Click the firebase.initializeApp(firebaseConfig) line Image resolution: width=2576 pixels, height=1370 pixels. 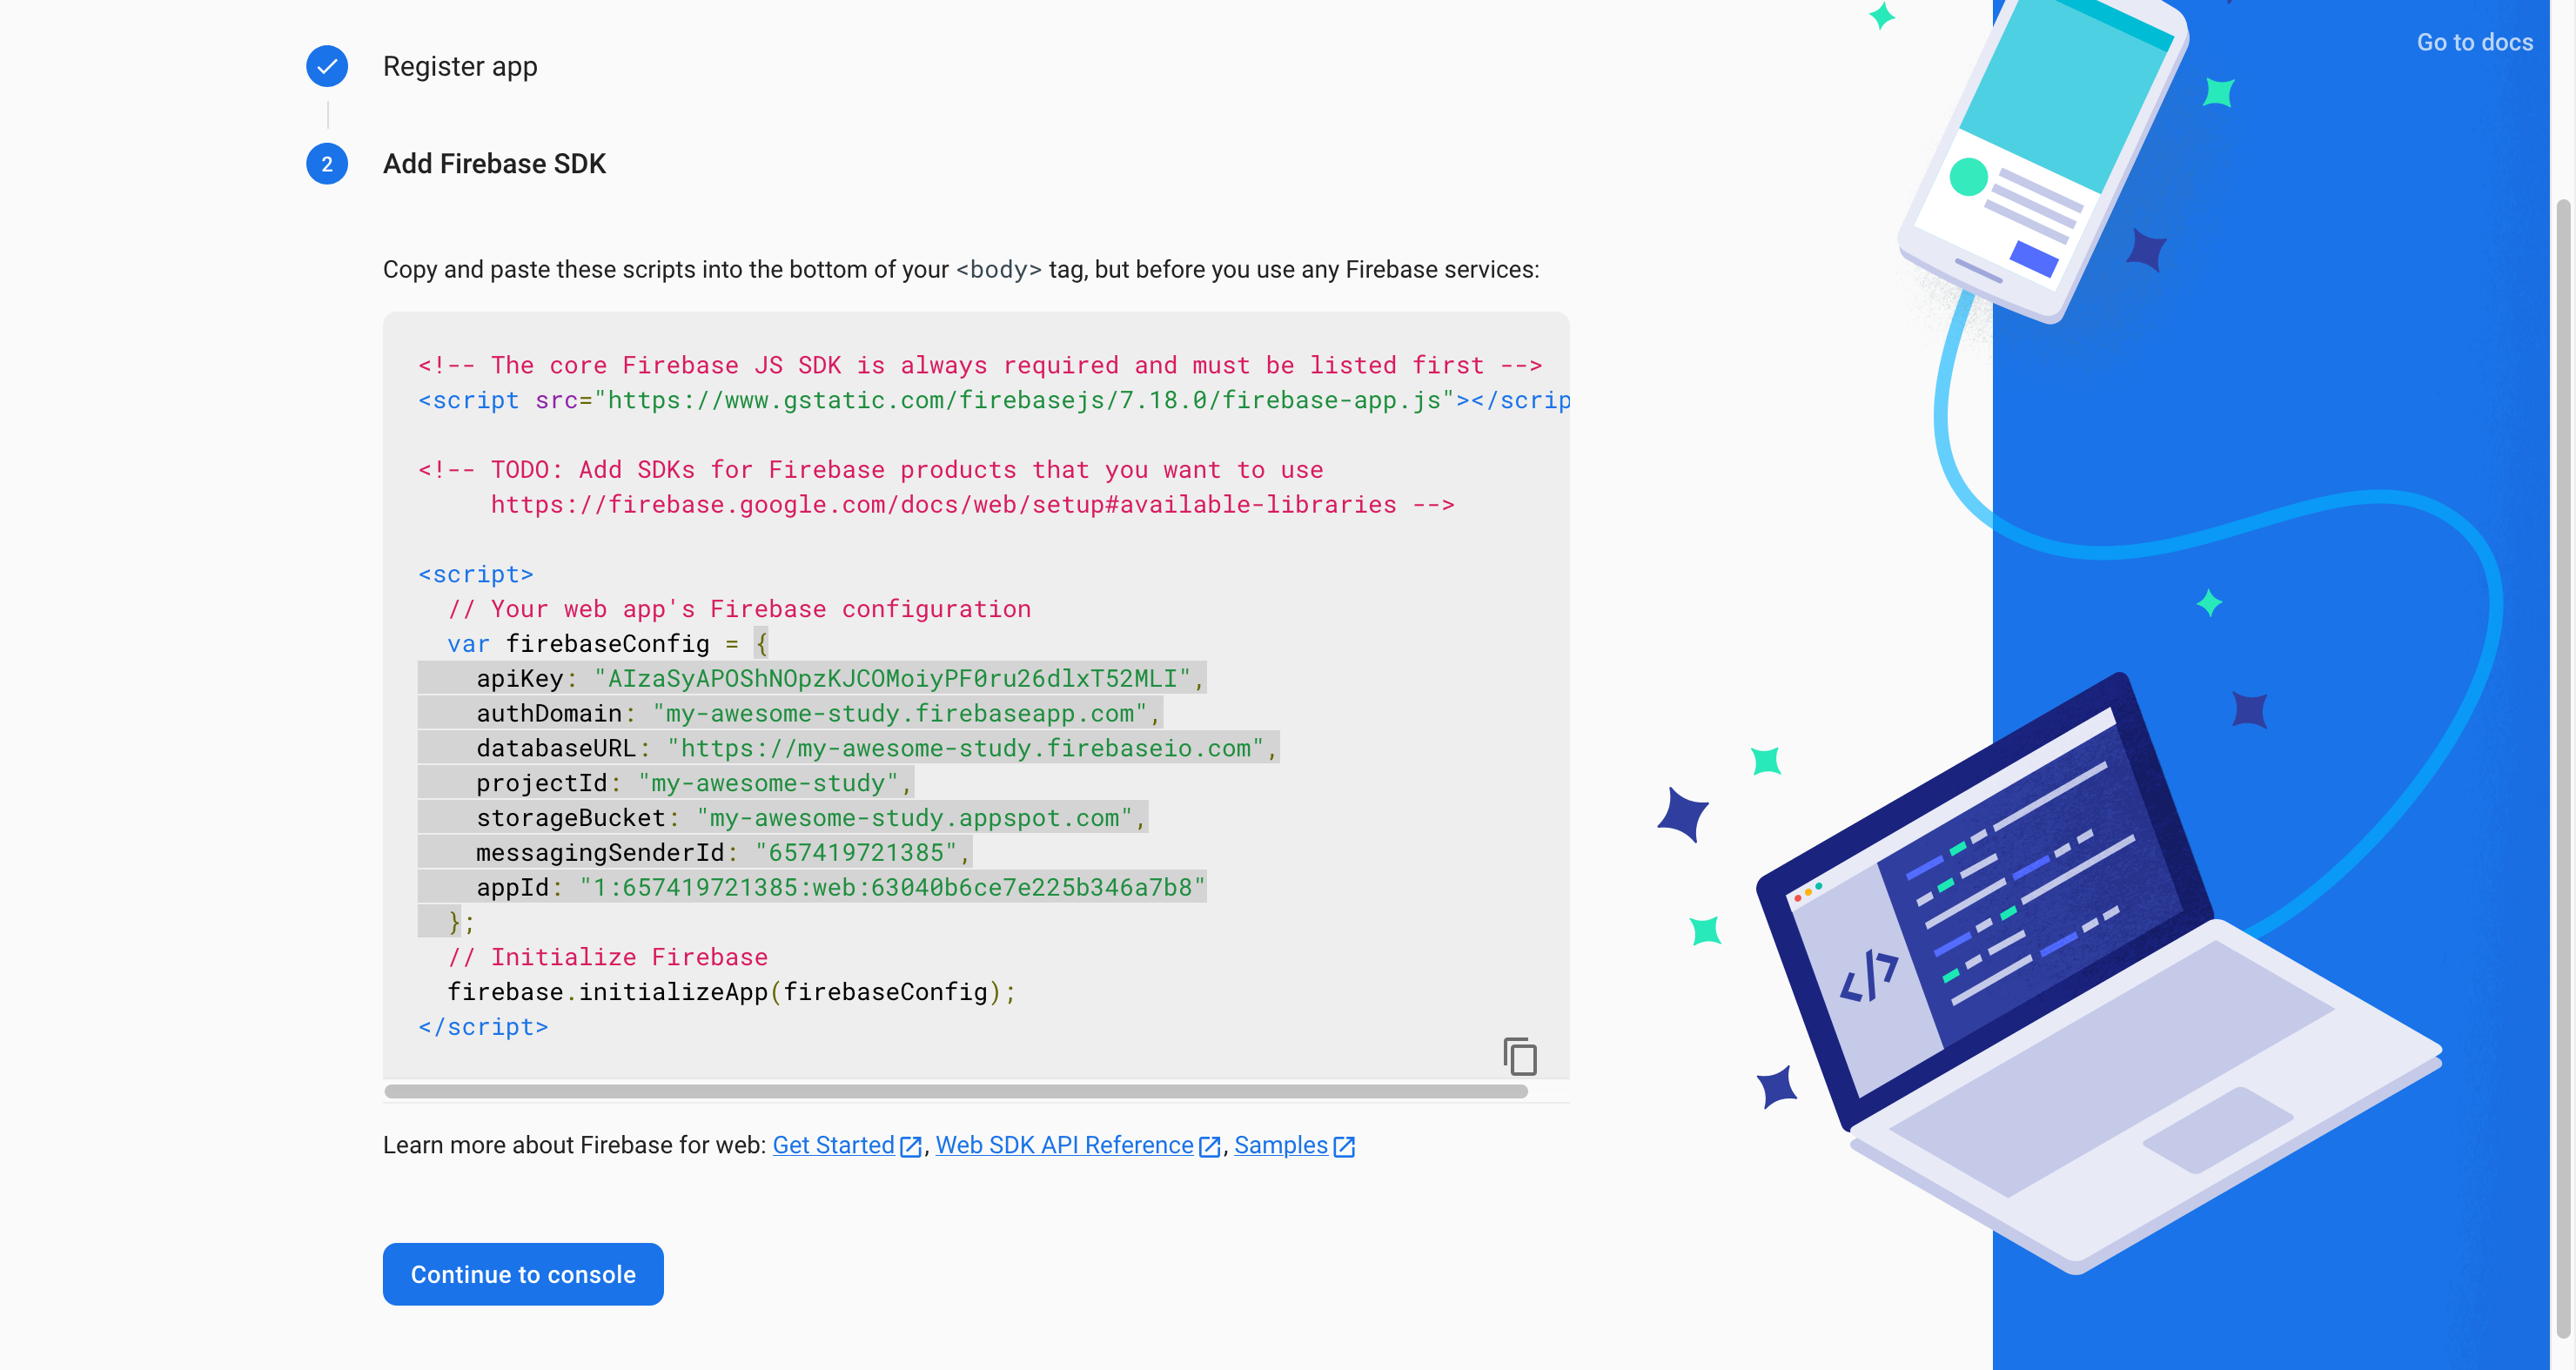[x=732, y=992]
